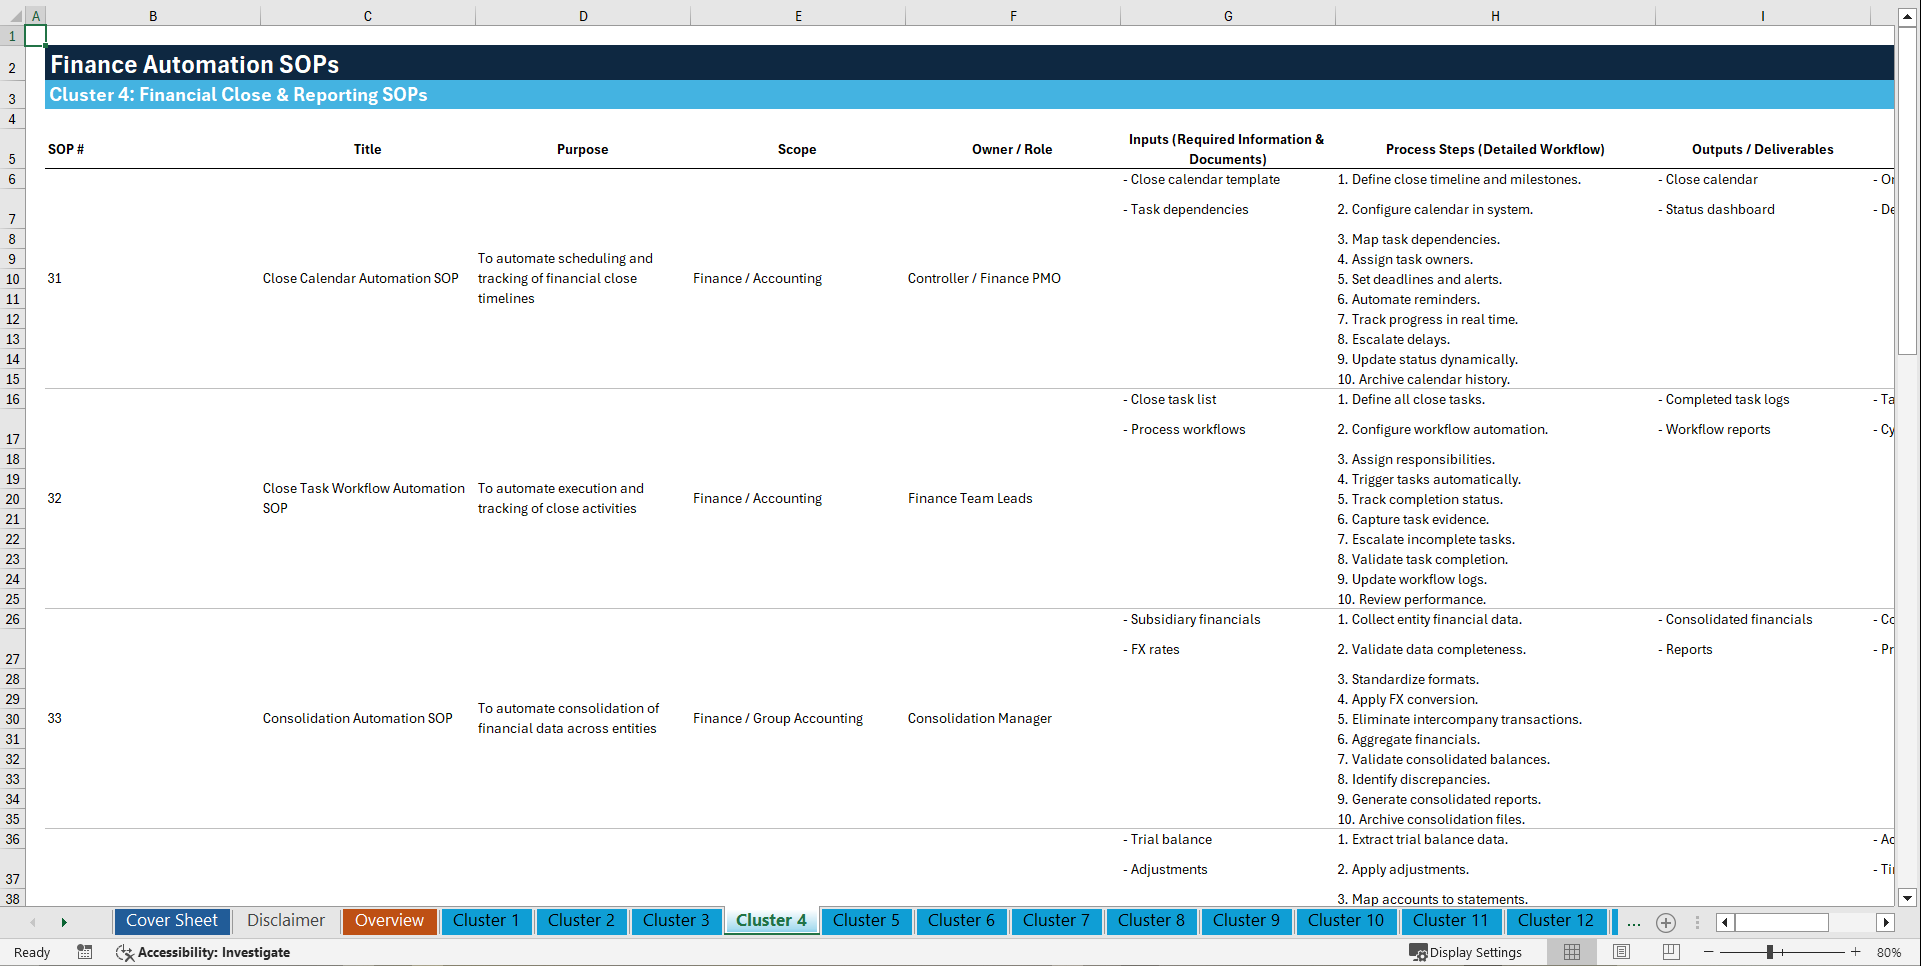Click Zoom In on the zoom control
Image resolution: width=1921 pixels, height=966 pixels.
coord(1856,952)
